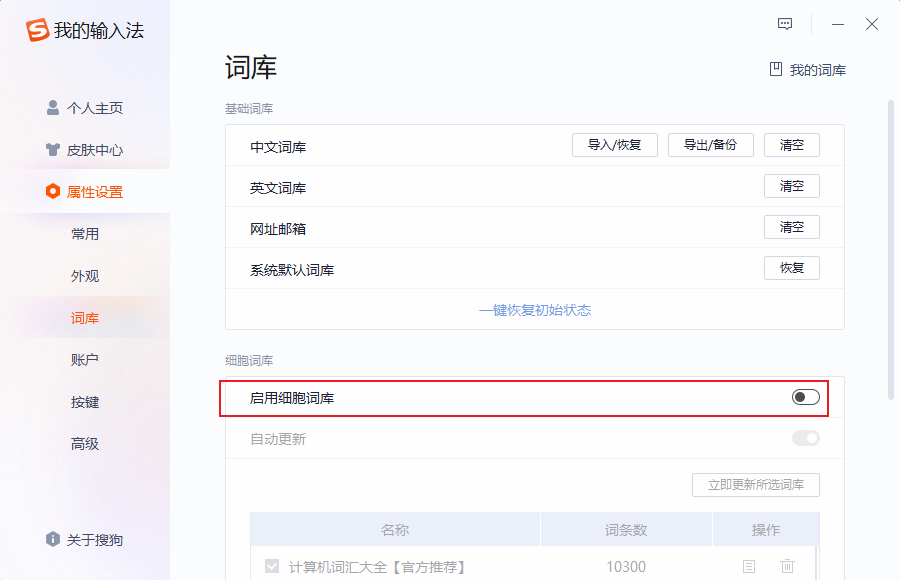Switch to 常用 settings tab
900x580 pixels.
(85, 234)
